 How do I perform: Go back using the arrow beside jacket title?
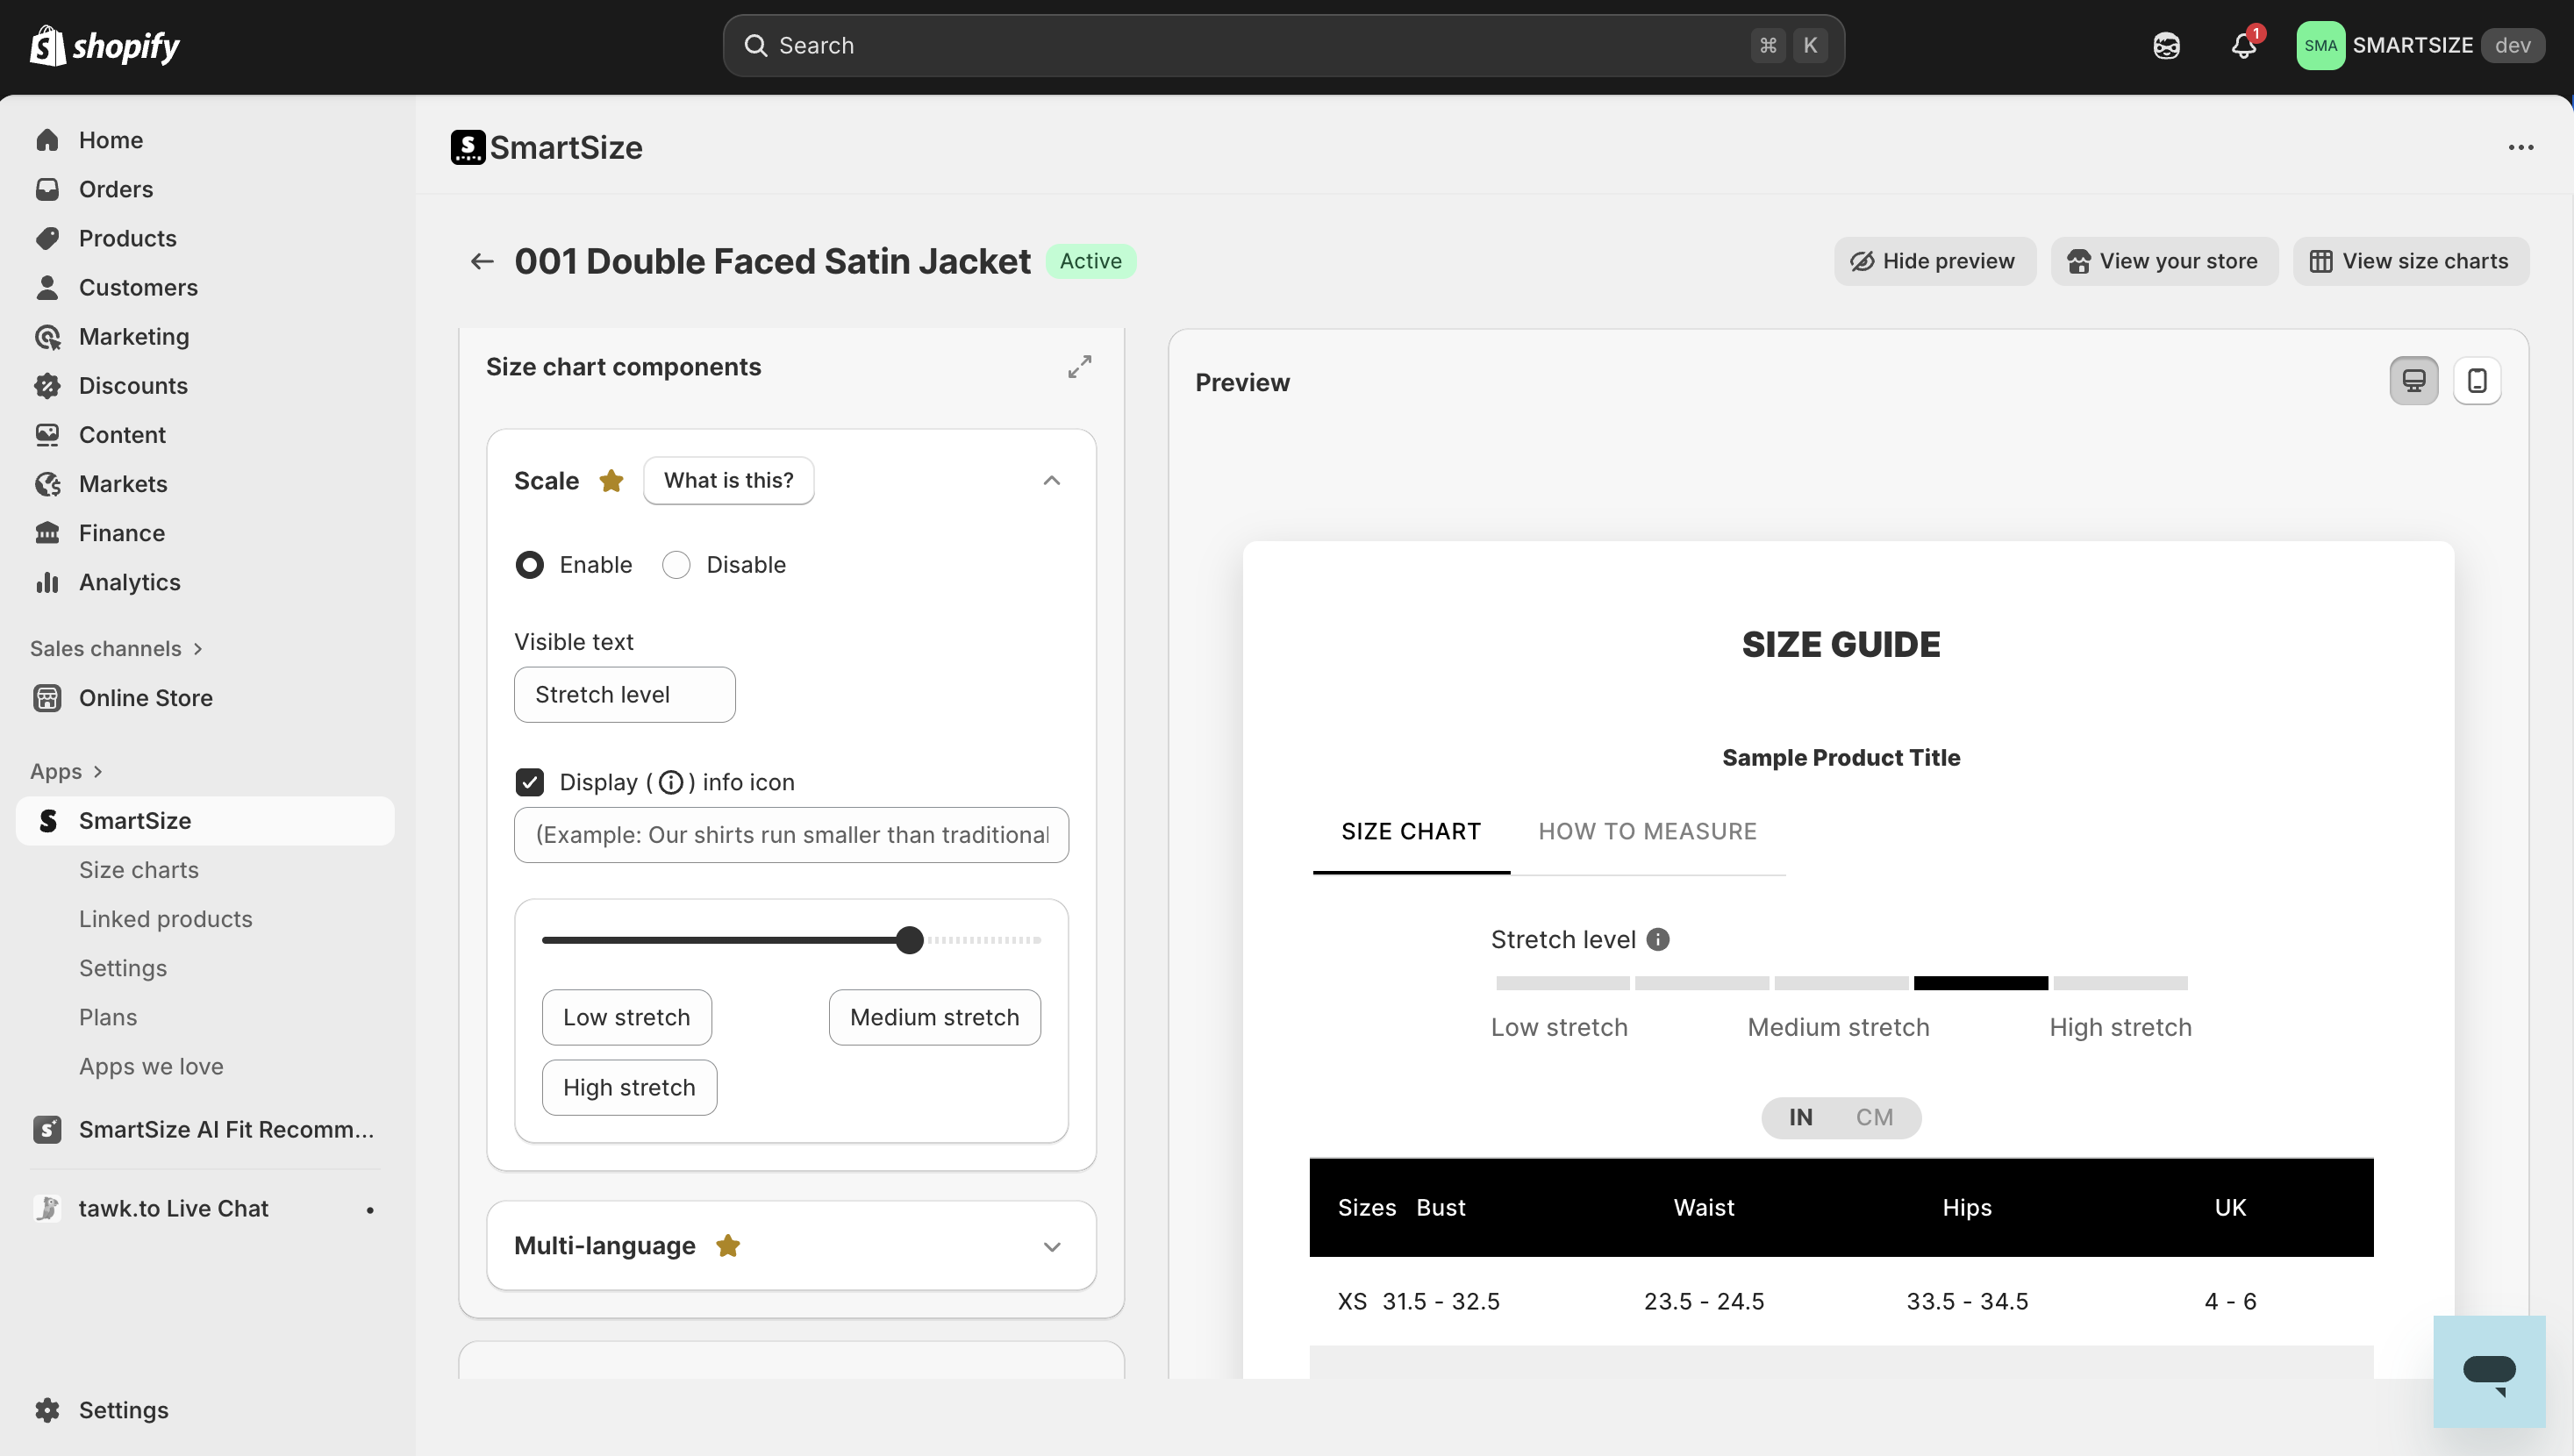pyautogui.click(x=482, y=261)
